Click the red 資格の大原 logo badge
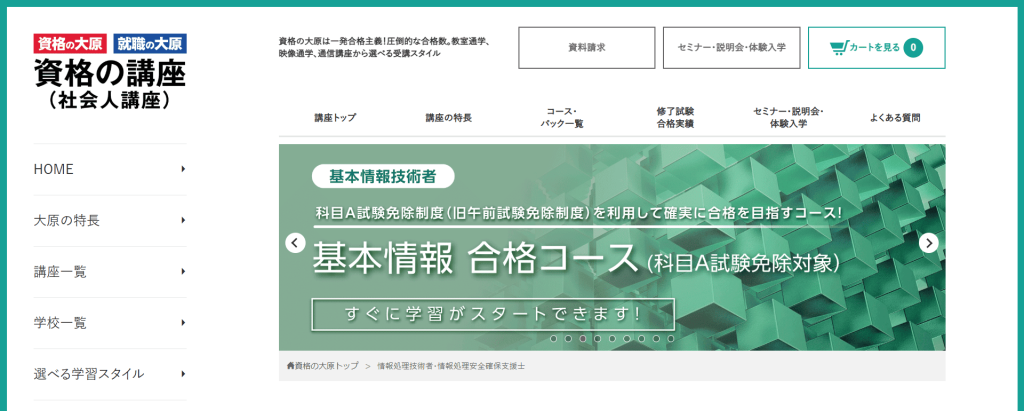The image size is (1024, 411). click(70, 44)
